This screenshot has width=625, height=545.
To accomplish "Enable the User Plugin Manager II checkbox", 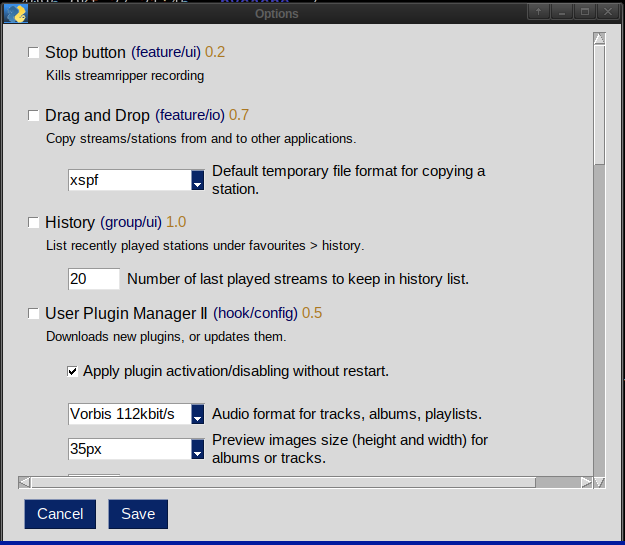I will click(35, 314).
